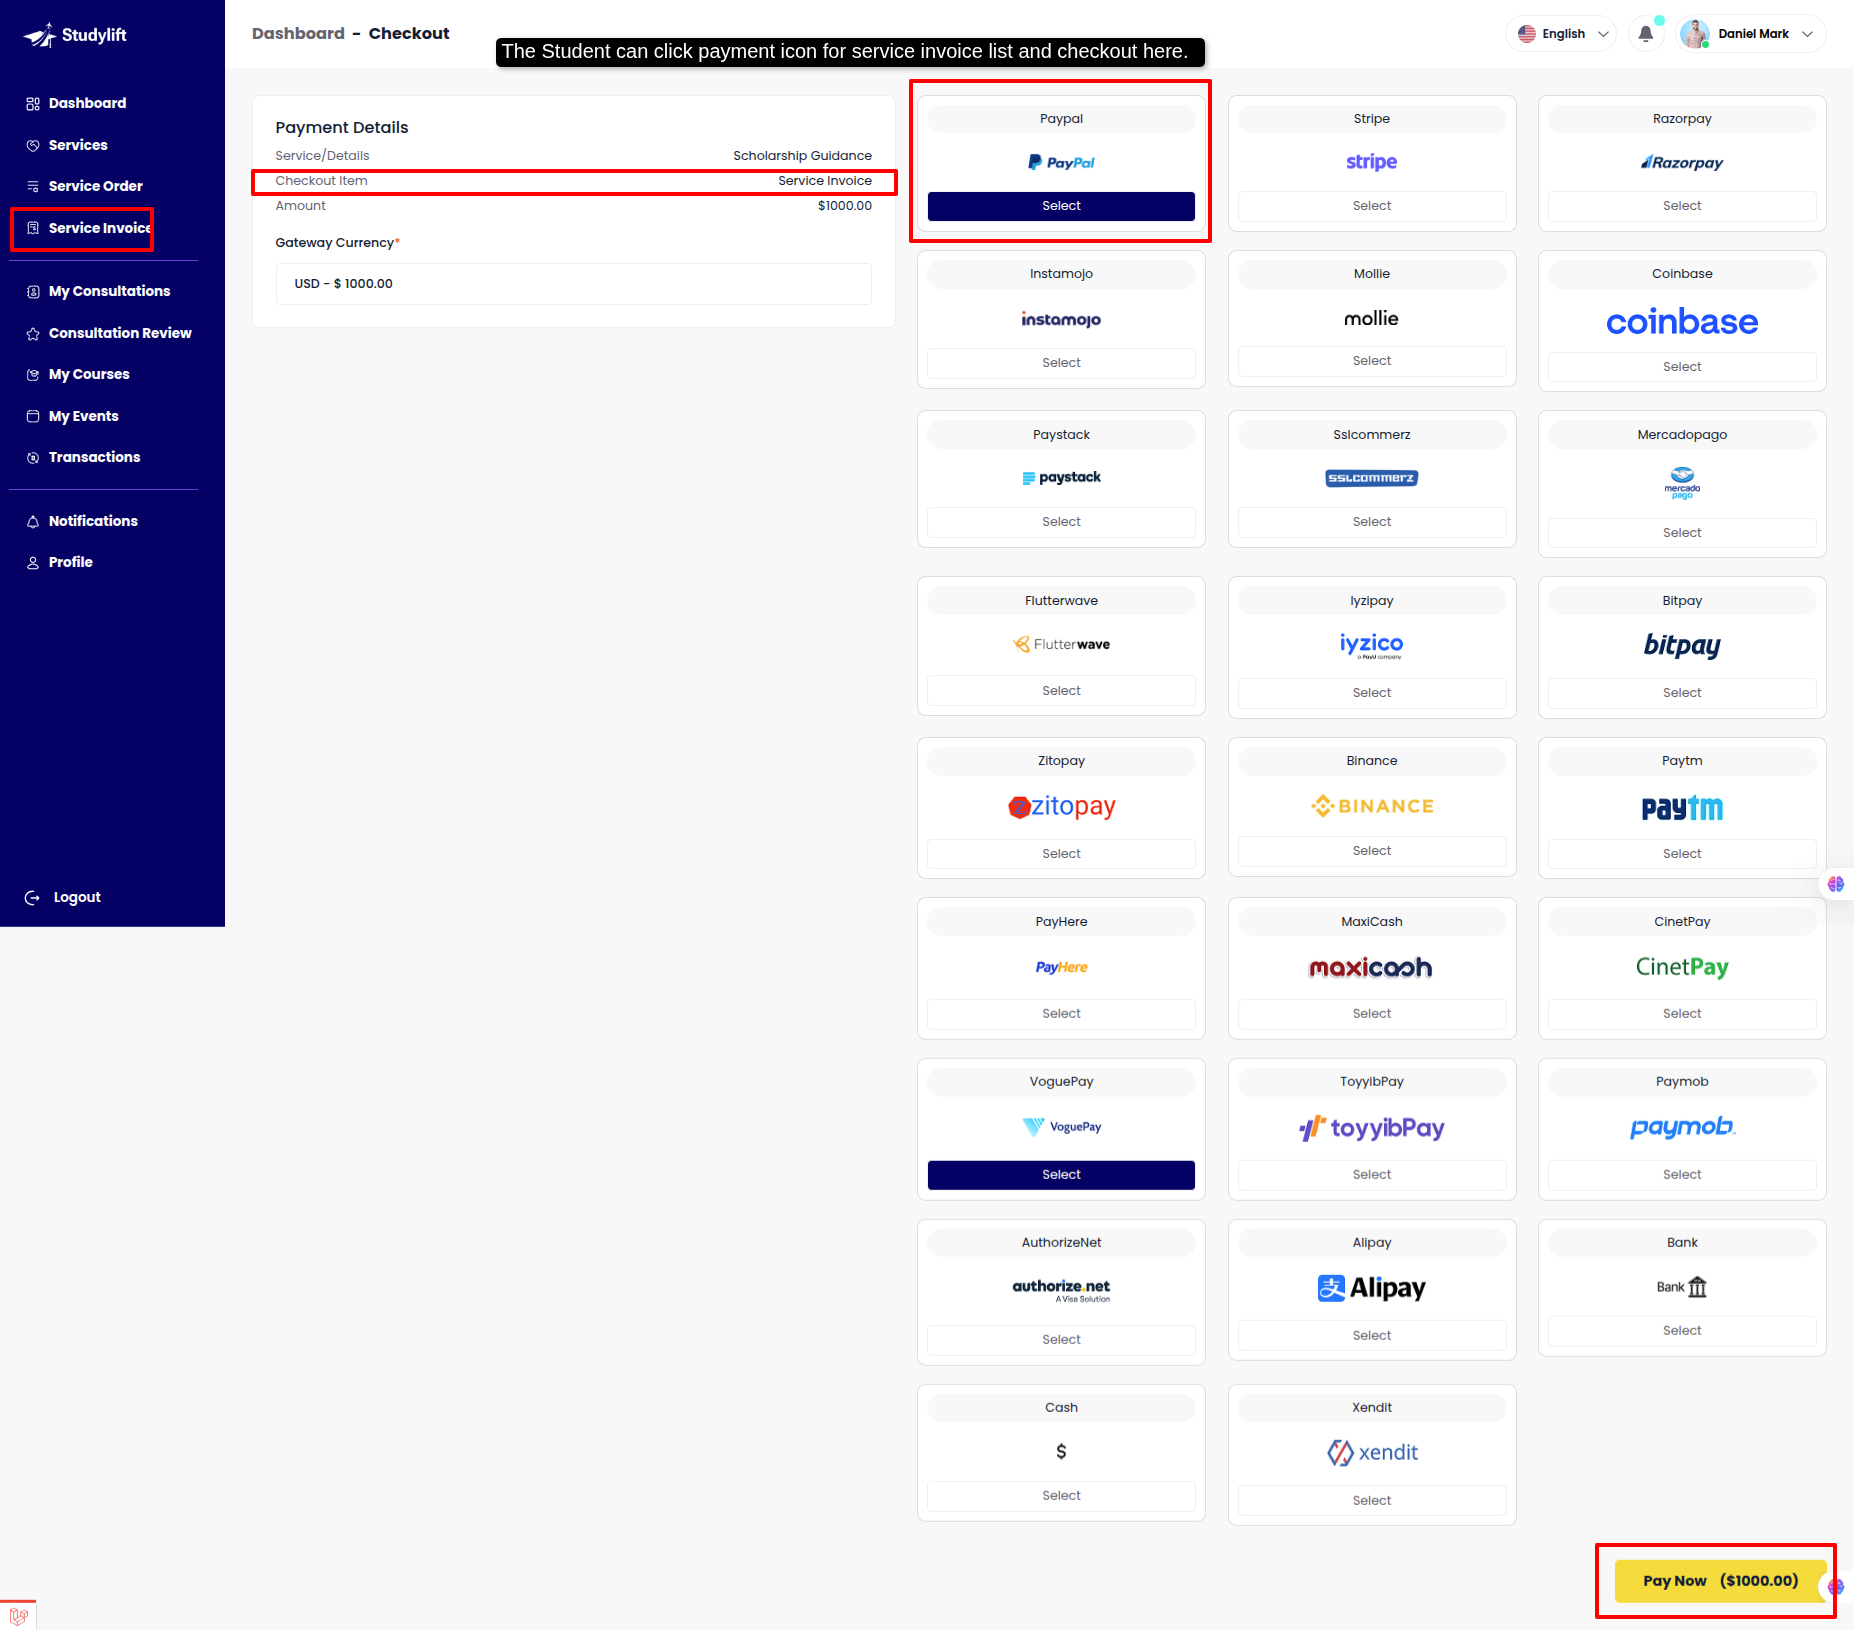Select the Instamojo gateway
Screen dimensions: 1854x1630
(1061, 363)
